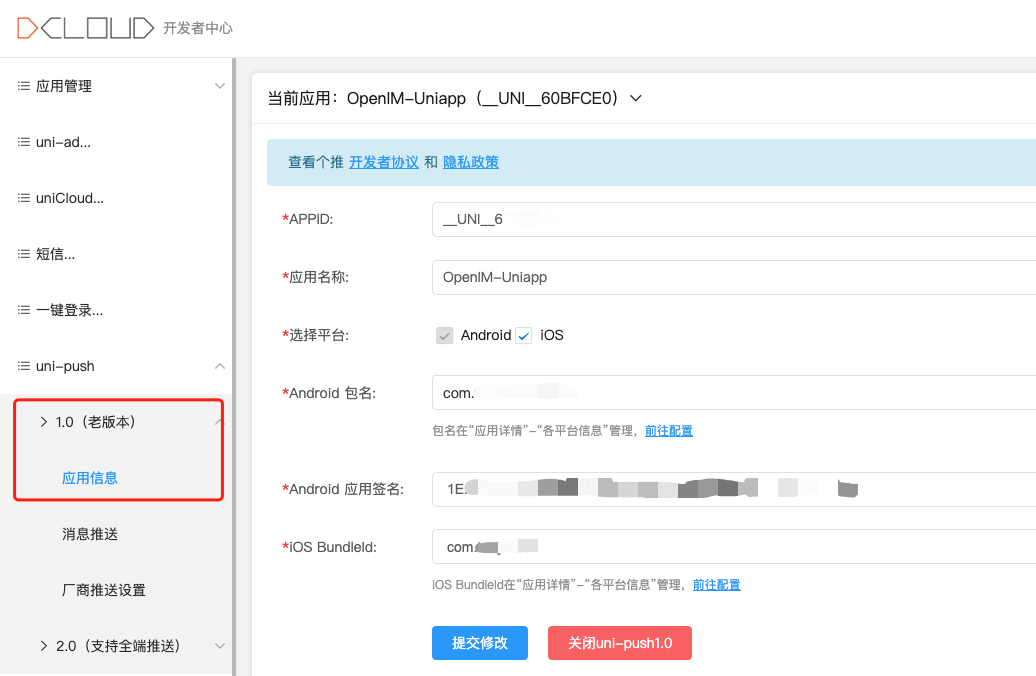1036x676 pixels.
Task: Click the 应用名称 input field
Action: tap(730, 277)
